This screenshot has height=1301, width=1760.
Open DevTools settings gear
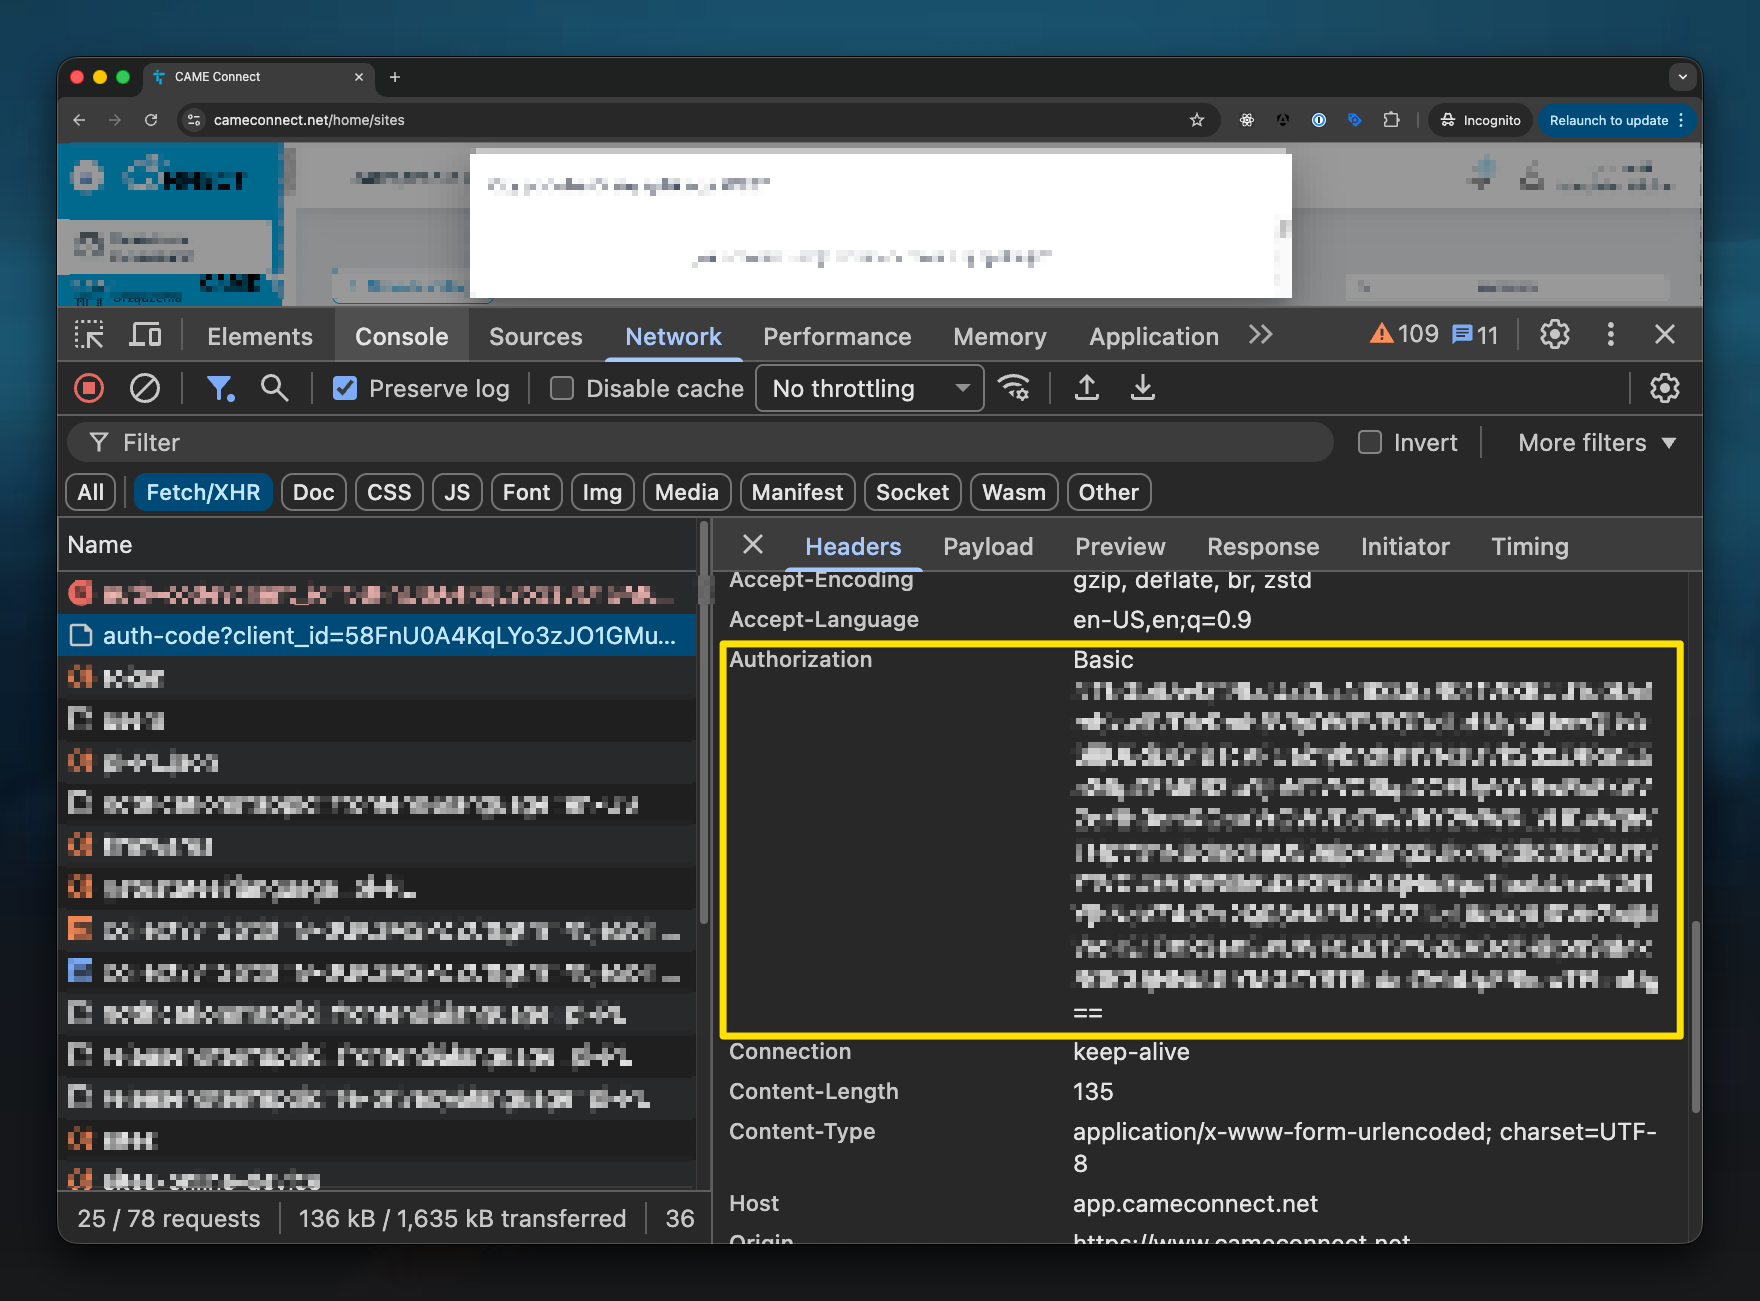point(1554,335)
